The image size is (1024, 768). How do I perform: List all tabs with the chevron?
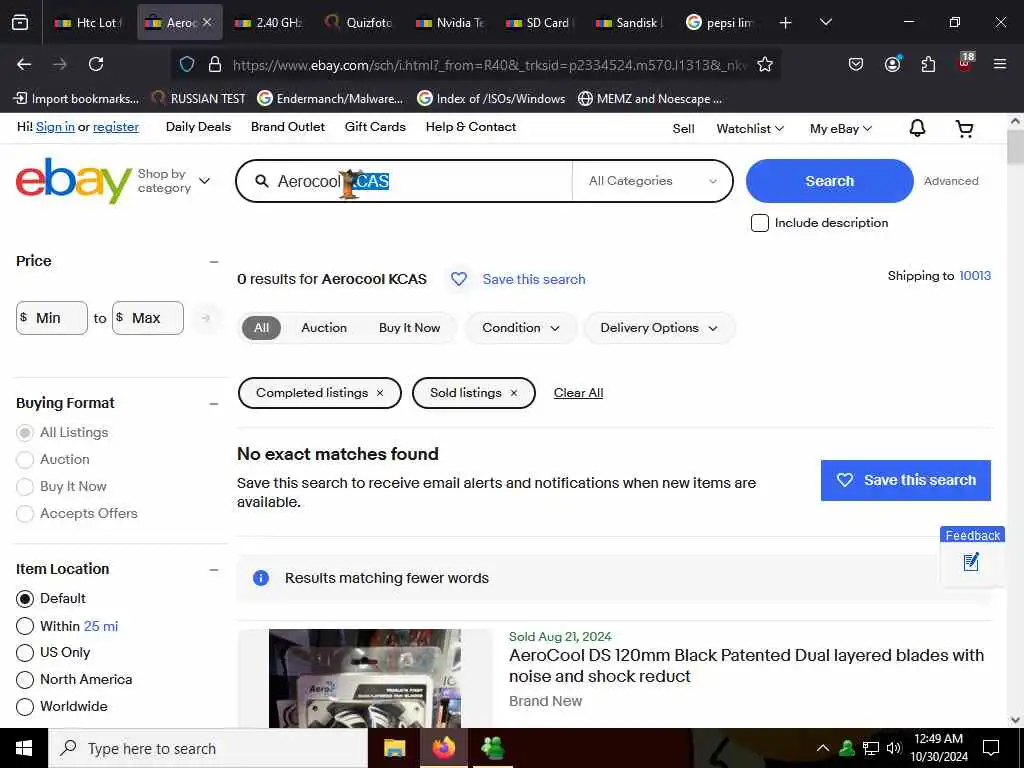point(826,22)
